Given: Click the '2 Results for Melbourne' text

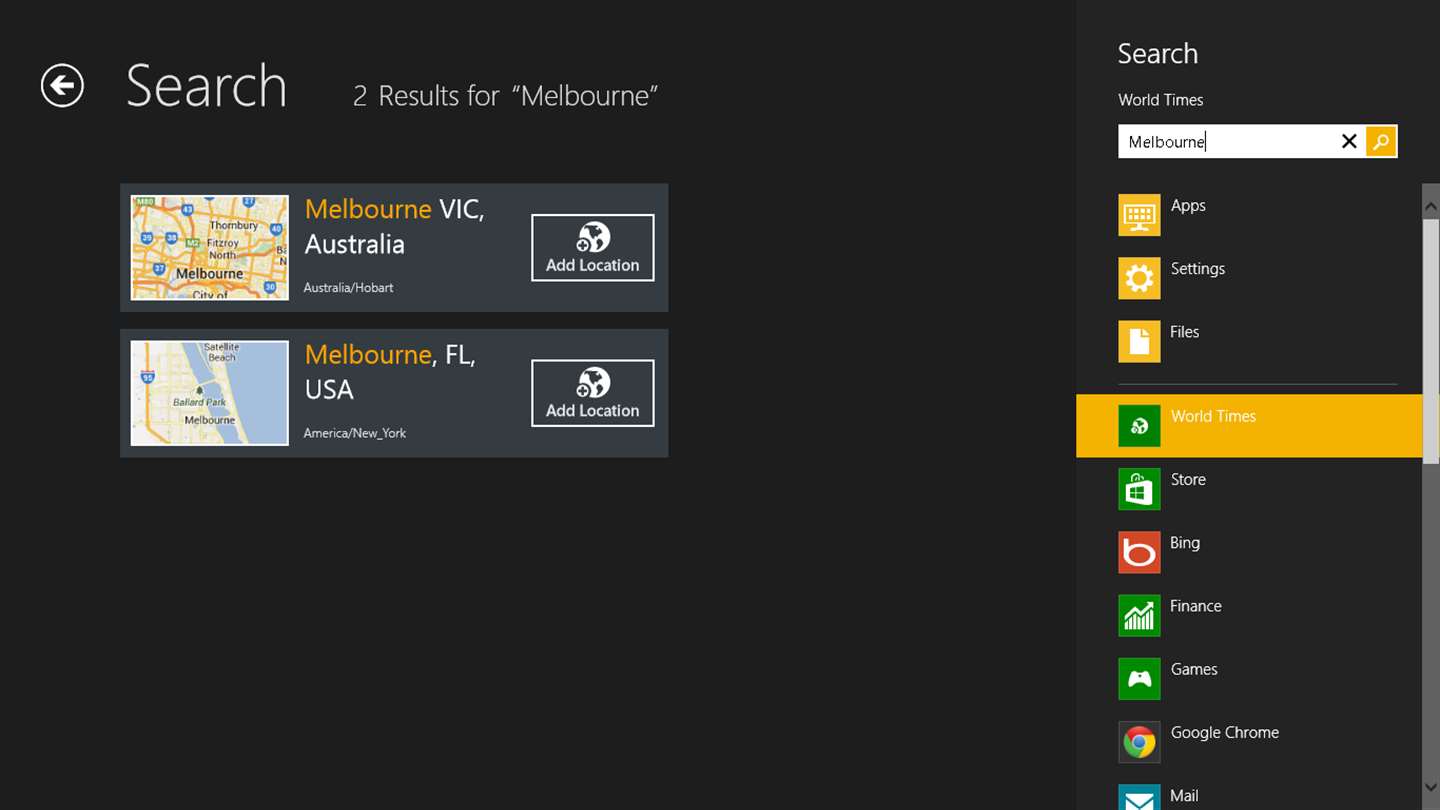Looking at the screenshot, I should click(505, 96).
